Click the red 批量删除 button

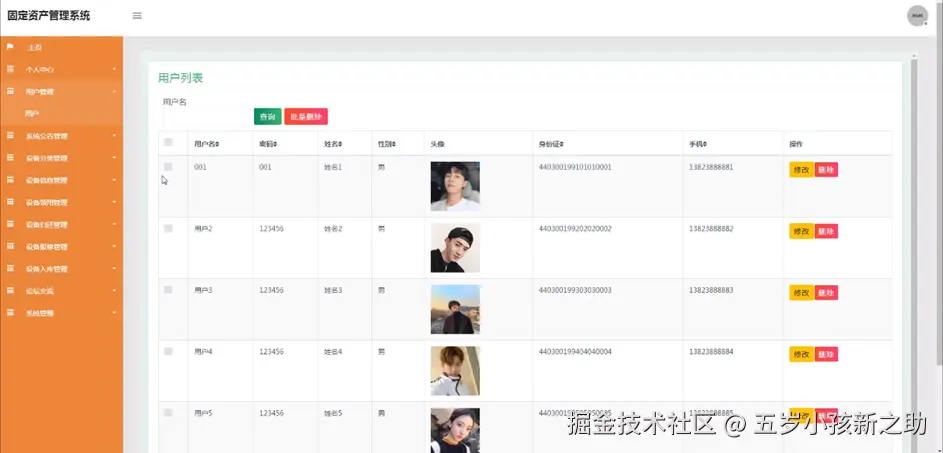tap(306, 117)
